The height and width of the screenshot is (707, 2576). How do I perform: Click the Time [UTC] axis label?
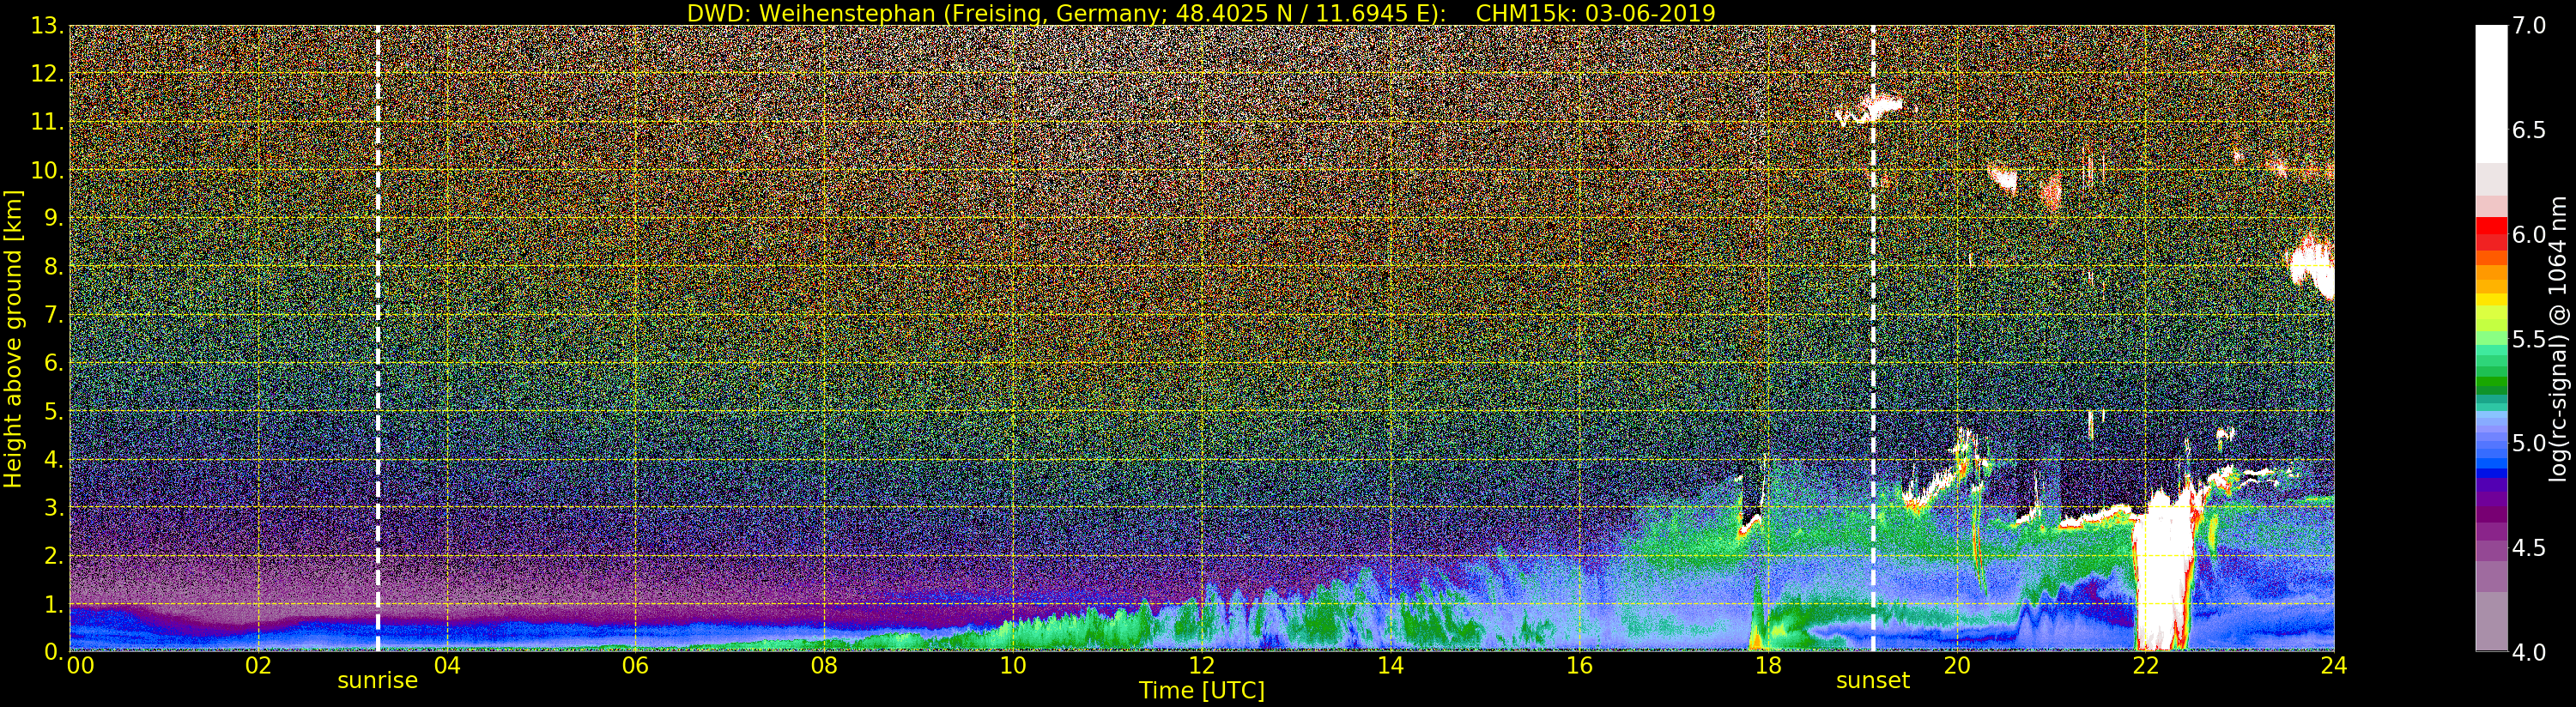(1201, 690)
